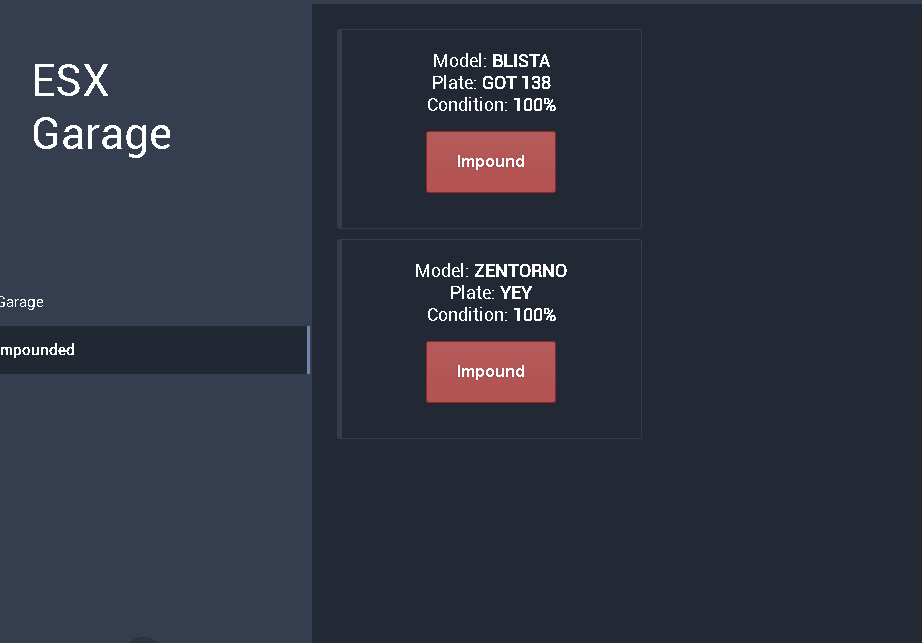Click the partial round icon at sidebar bottom
The image size is (922, 643).
click(x=144, y=639)
